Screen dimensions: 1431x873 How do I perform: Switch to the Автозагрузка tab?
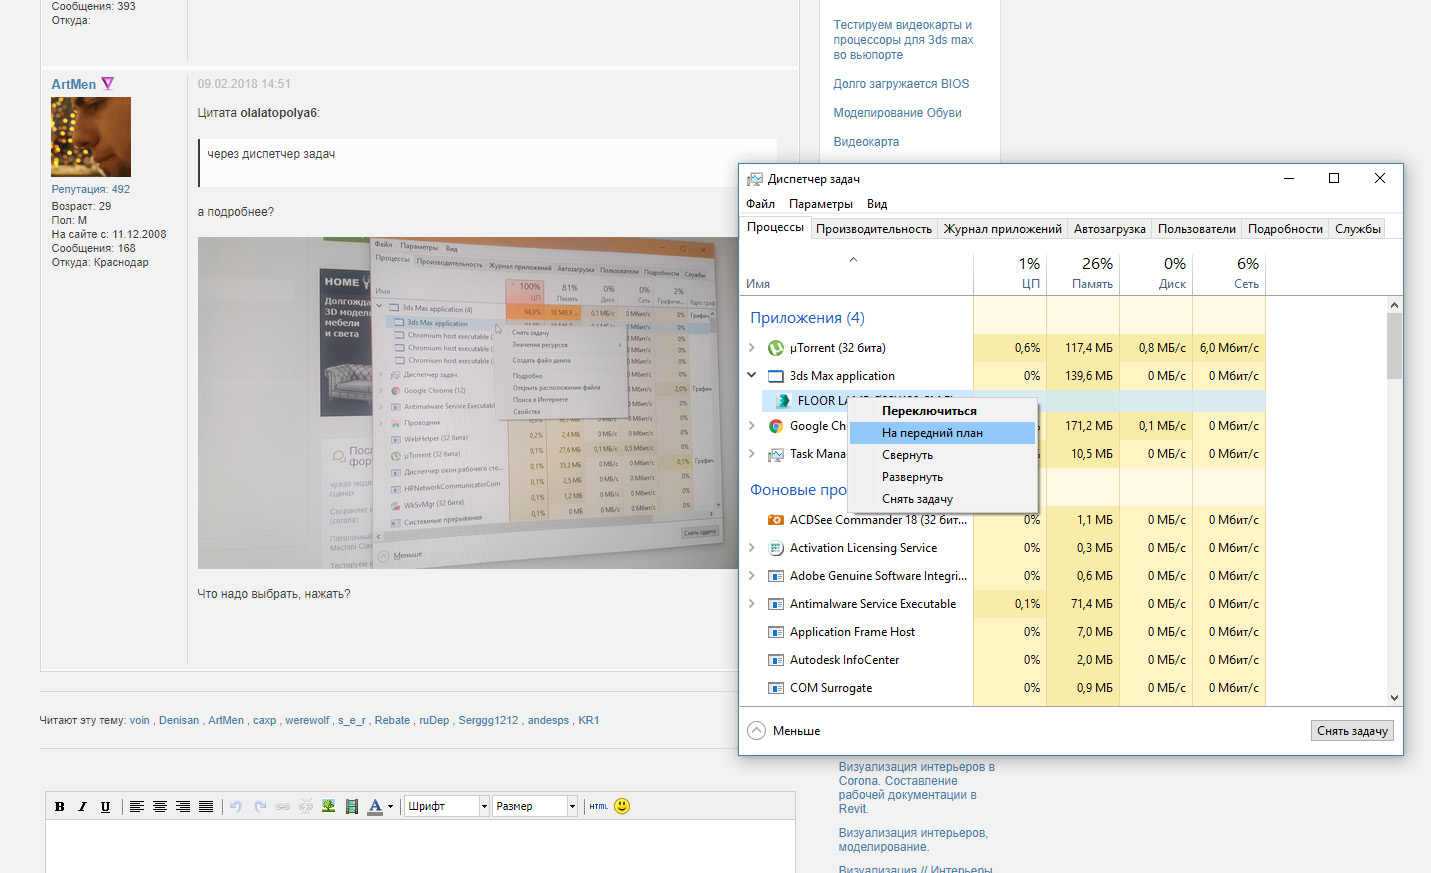click(1110, 229)
